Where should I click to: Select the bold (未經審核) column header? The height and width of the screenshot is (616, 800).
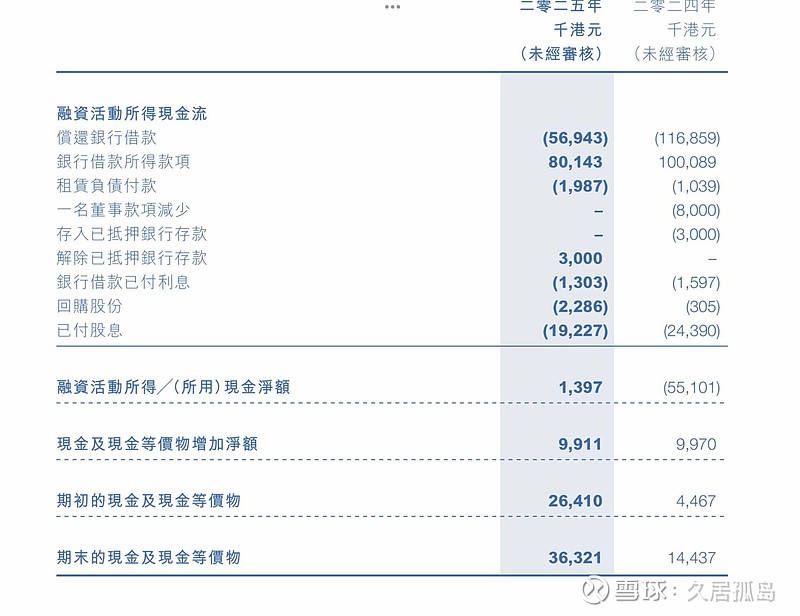point(561,53)
